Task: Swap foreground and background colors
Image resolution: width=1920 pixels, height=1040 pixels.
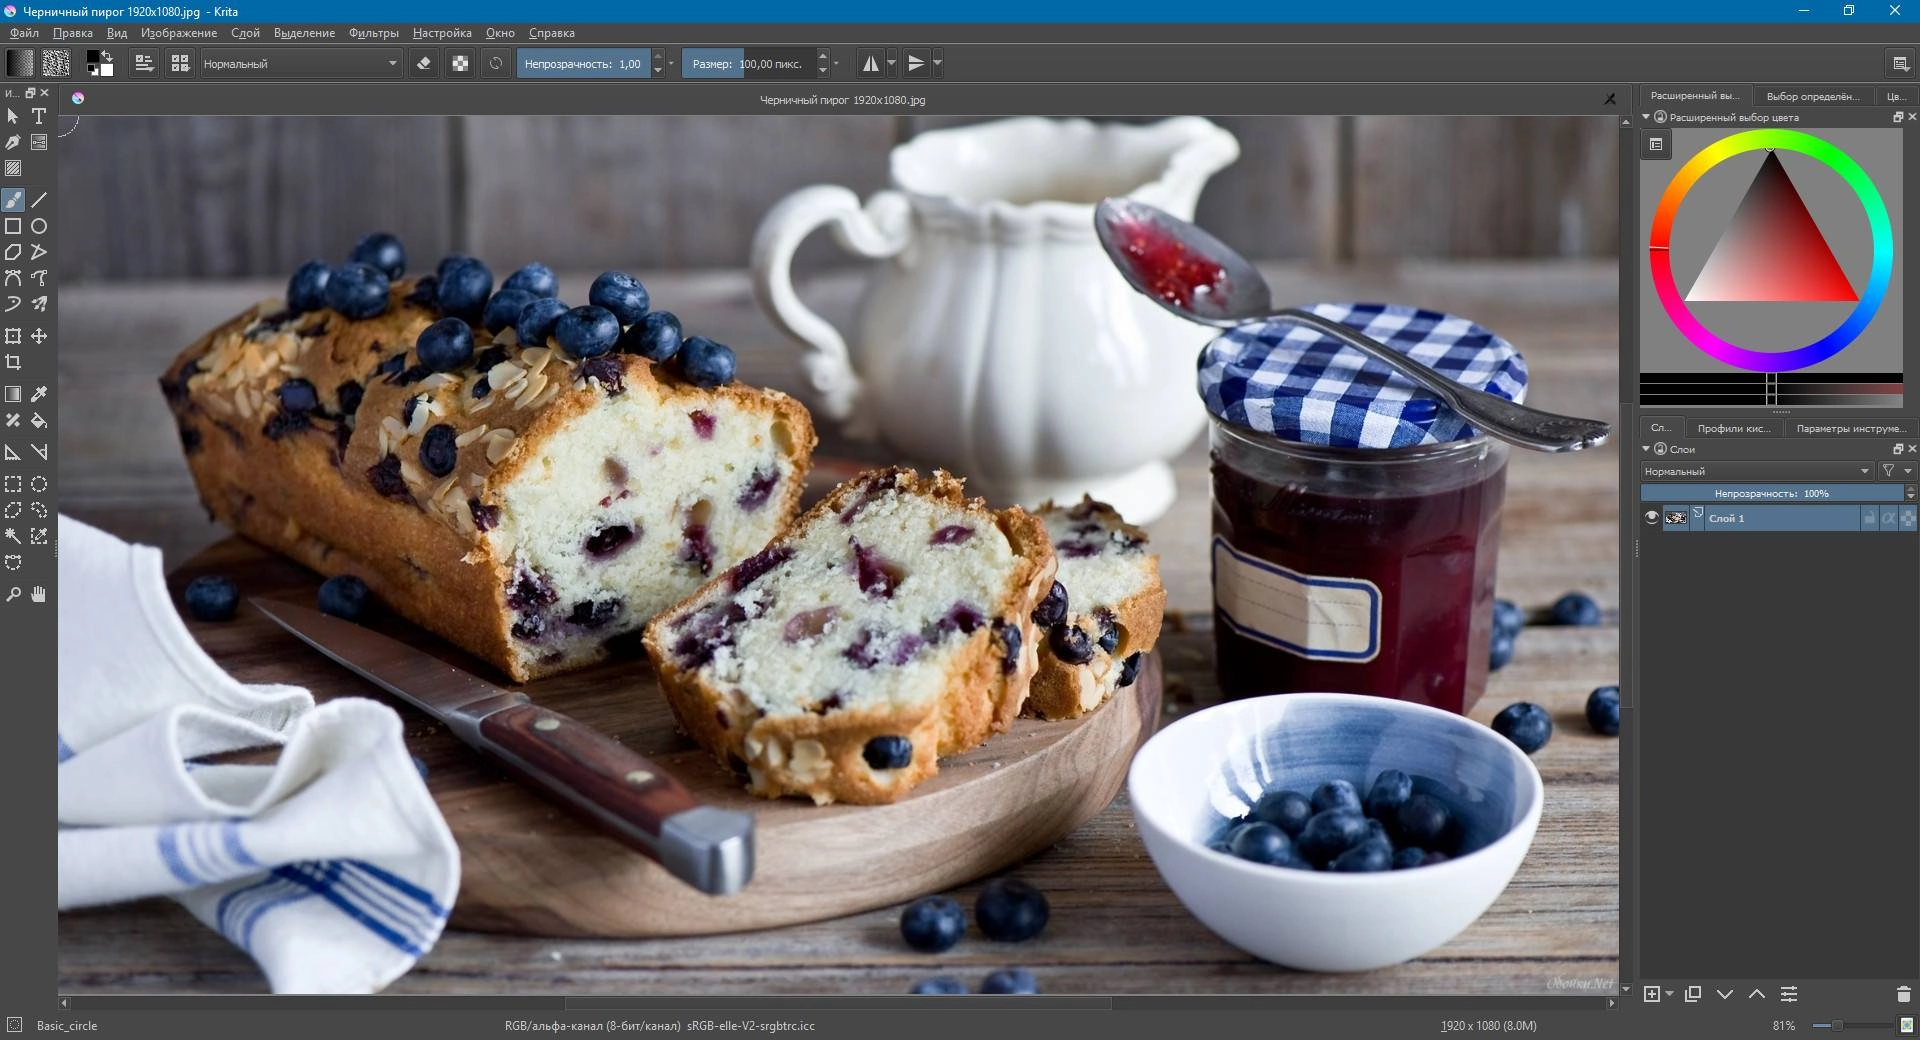Action: click(x=107, y=56)
